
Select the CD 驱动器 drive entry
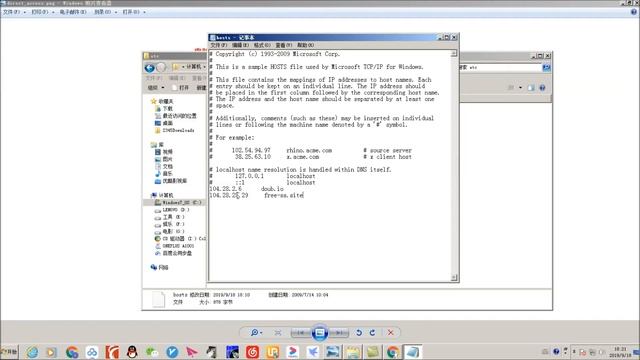(180, 239)
